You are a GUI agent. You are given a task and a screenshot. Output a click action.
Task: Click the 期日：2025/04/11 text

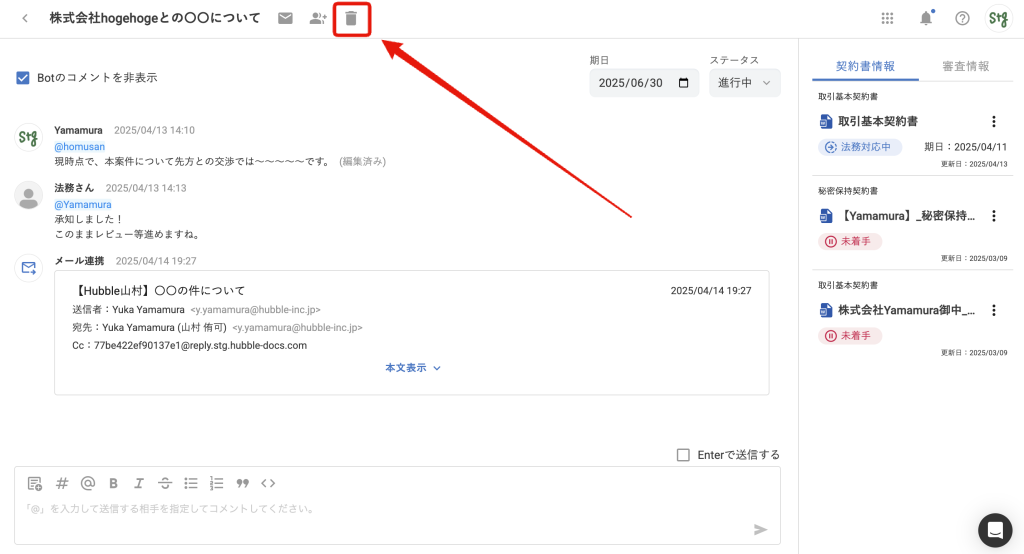tap(965, 147)
